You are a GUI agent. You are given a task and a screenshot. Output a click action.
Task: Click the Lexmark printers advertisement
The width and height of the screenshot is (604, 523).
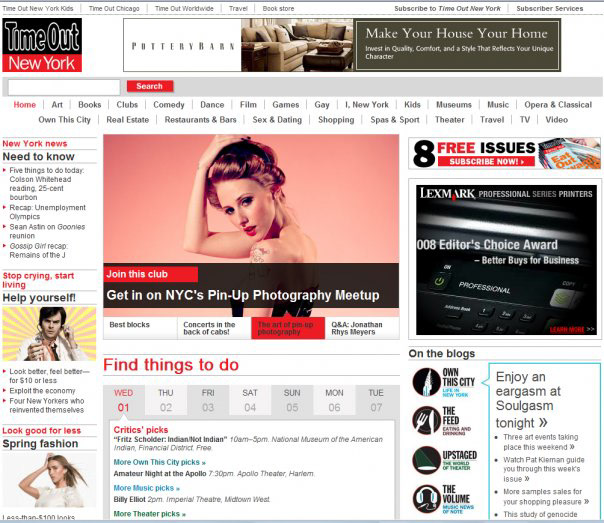pyautogui.click(x=506, y=260)
